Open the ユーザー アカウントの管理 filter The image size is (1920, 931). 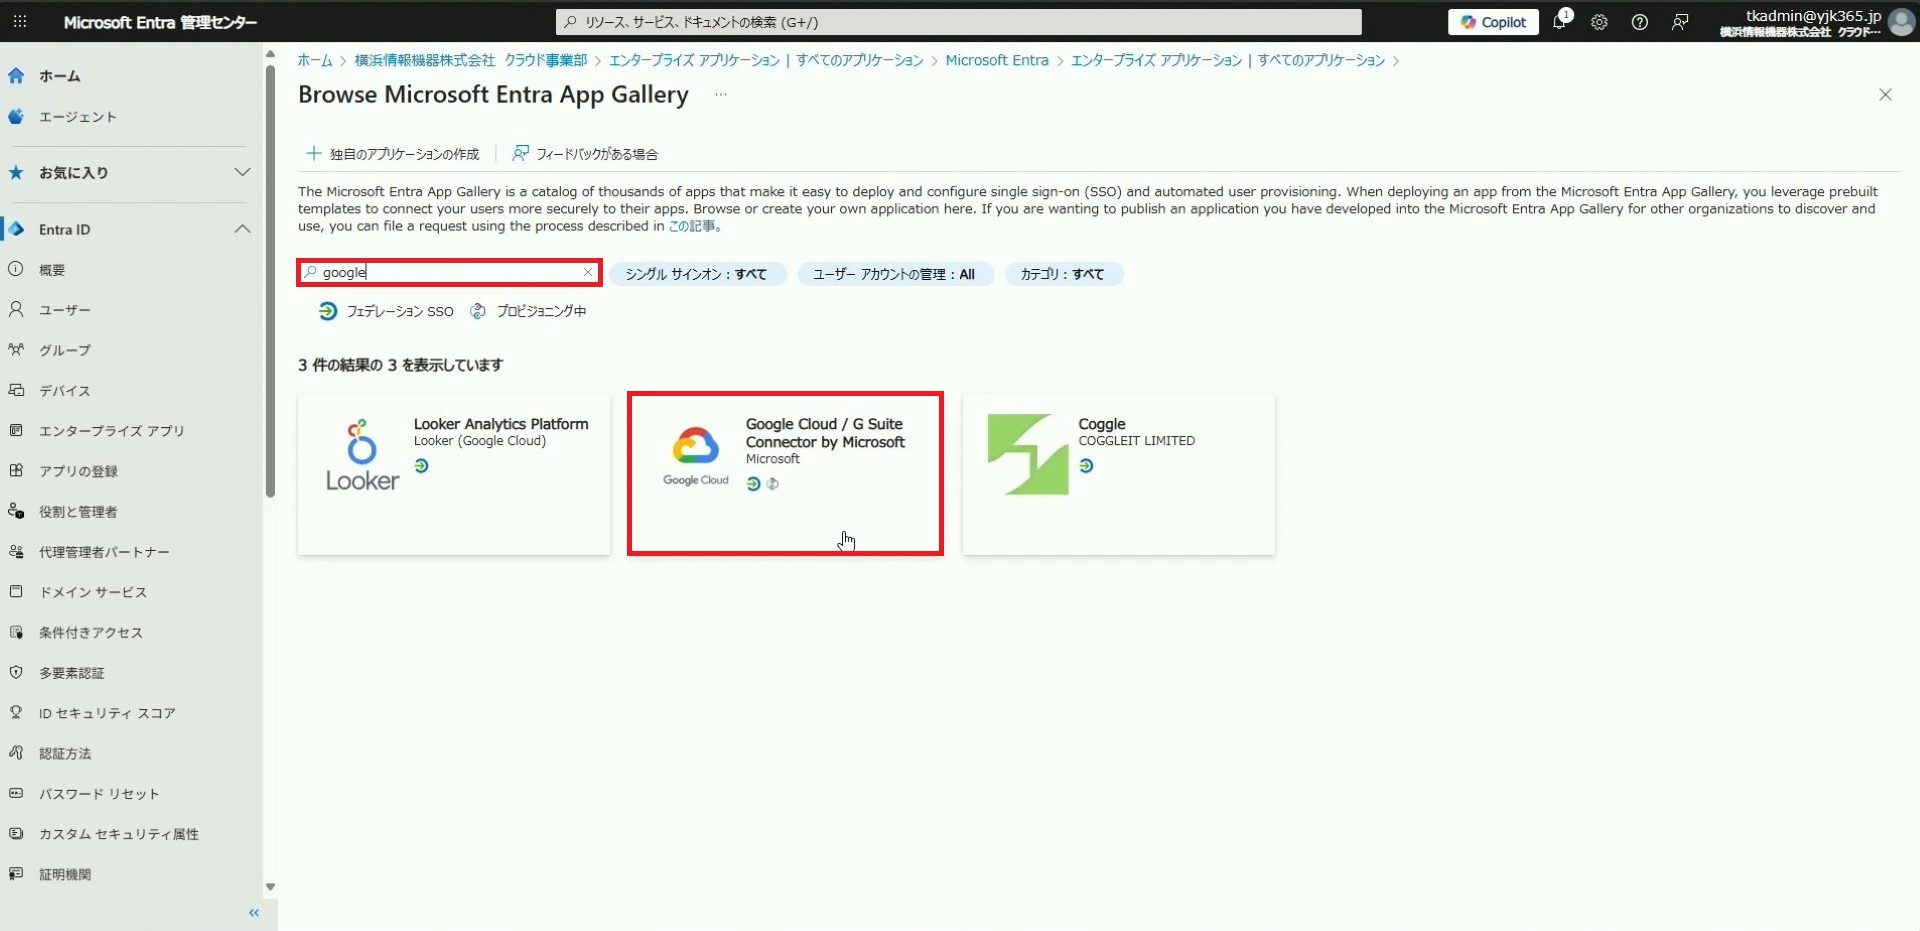click(894, 274)
